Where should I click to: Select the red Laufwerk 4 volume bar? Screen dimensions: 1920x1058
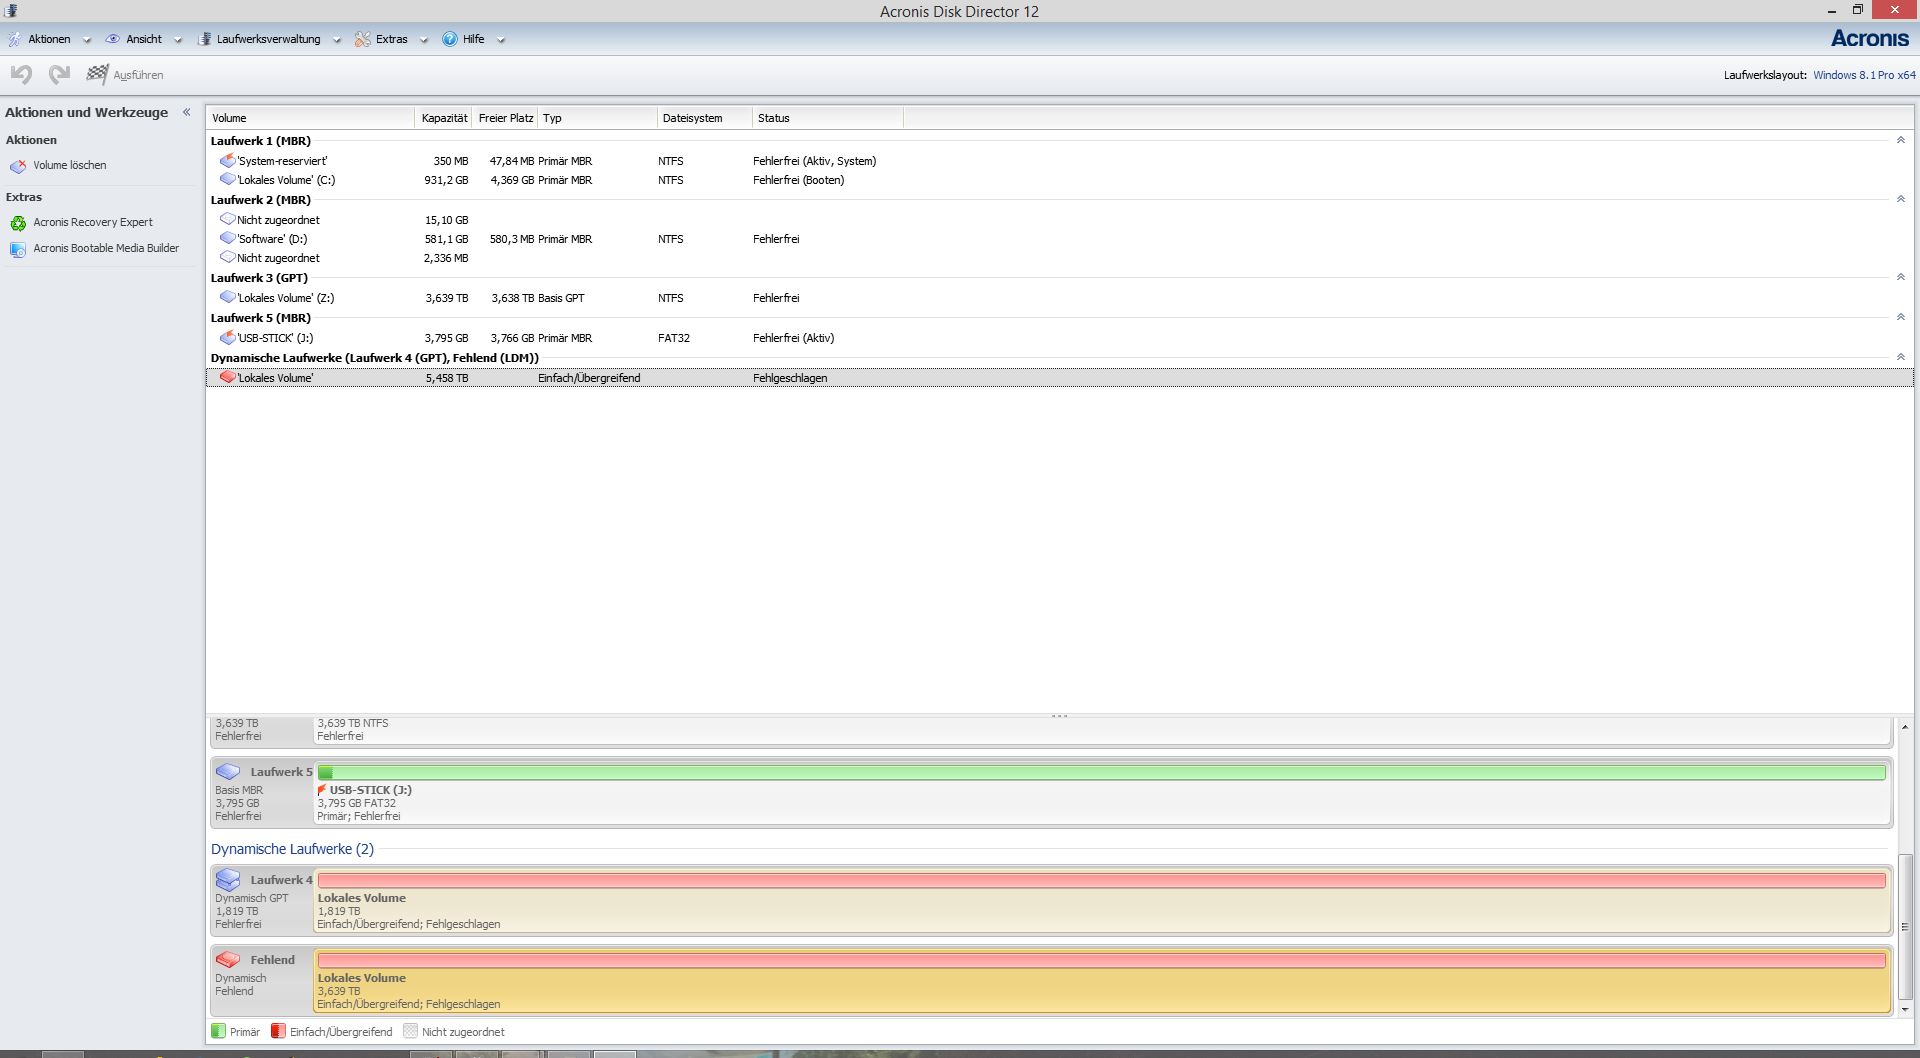pos(1101,880)
